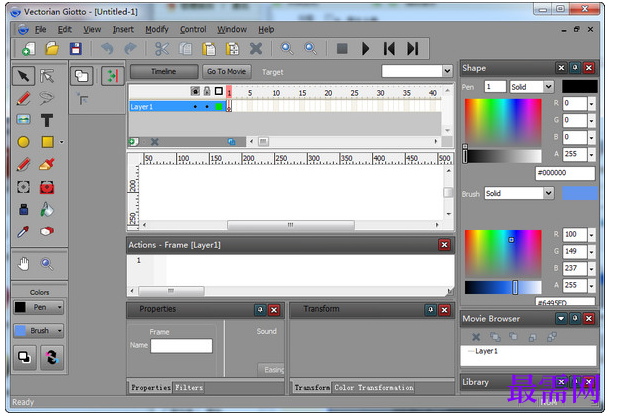Open the Pen style Solid dropdown
This screenshot has width=619, height=420.
[548, 87]
